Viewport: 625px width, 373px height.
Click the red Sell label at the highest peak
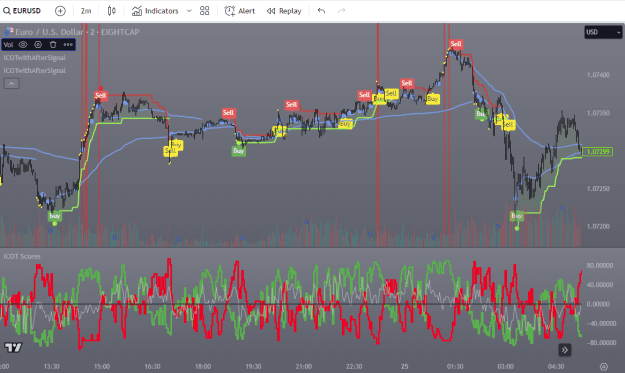tap(456, 44)
